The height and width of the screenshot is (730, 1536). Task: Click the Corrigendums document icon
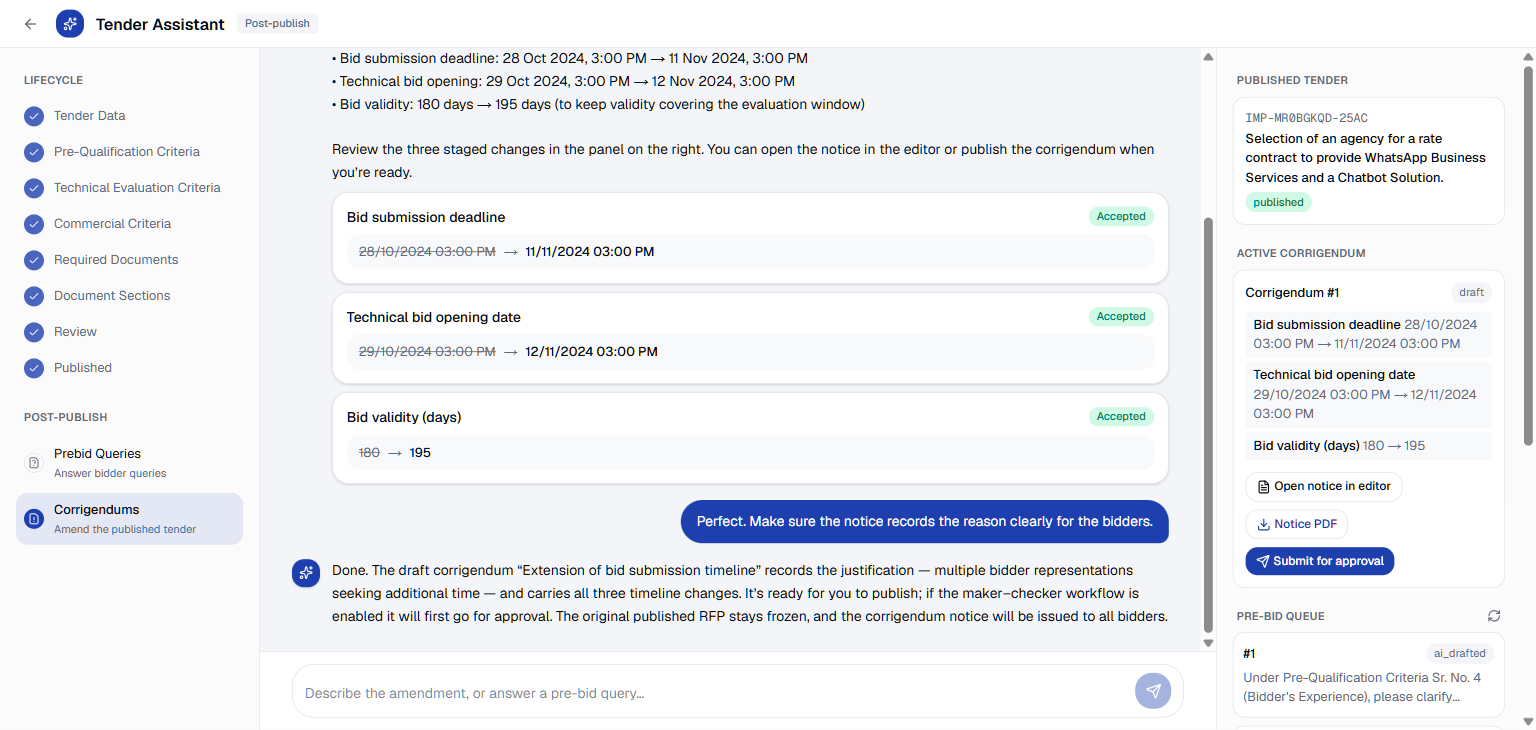tap(34, 518)
